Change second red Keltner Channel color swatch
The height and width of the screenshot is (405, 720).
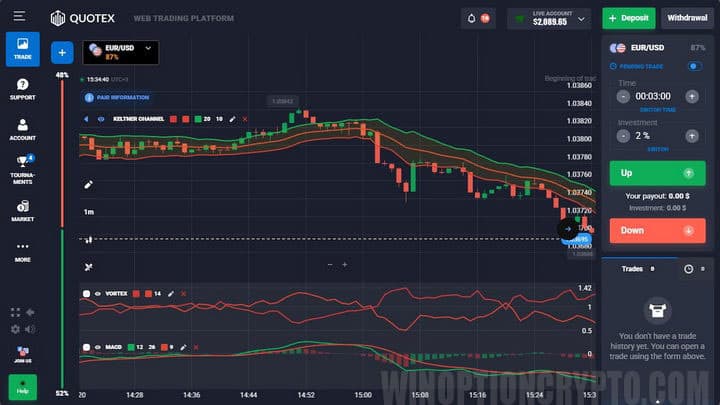click(186, 119)
